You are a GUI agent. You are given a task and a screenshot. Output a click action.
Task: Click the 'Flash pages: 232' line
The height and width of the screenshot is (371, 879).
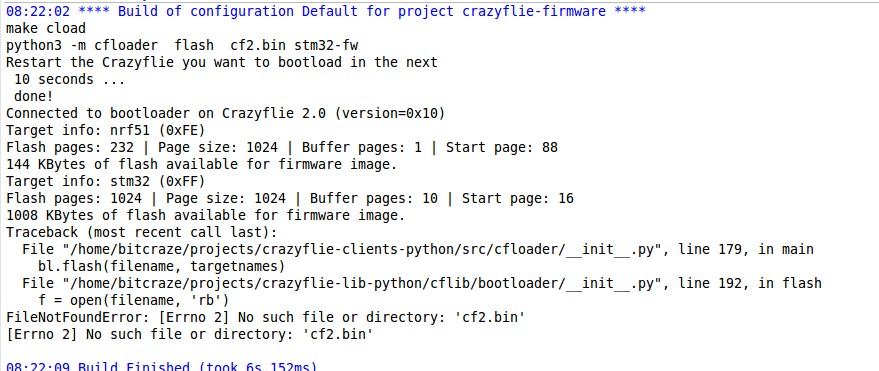pos(282,147)
